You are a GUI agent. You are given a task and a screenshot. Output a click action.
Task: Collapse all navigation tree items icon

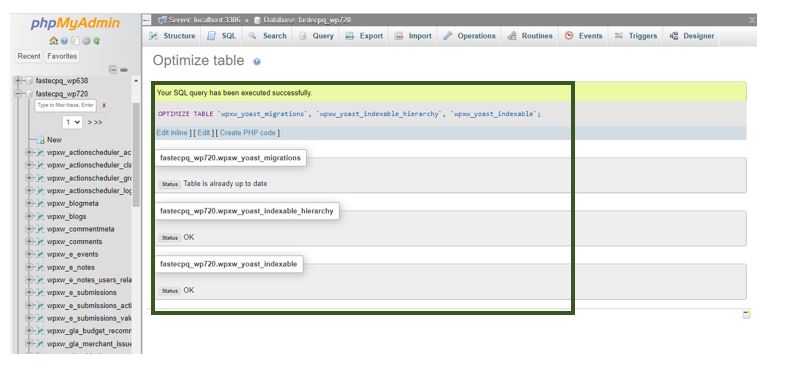click(113, 70)
